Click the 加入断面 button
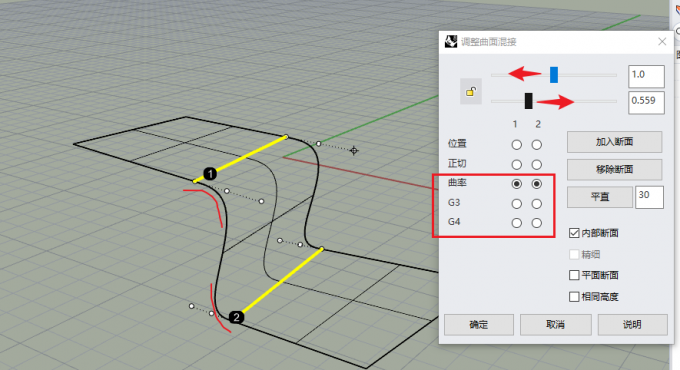Viewport: 680px width, 370px height. tap(615, 142)
